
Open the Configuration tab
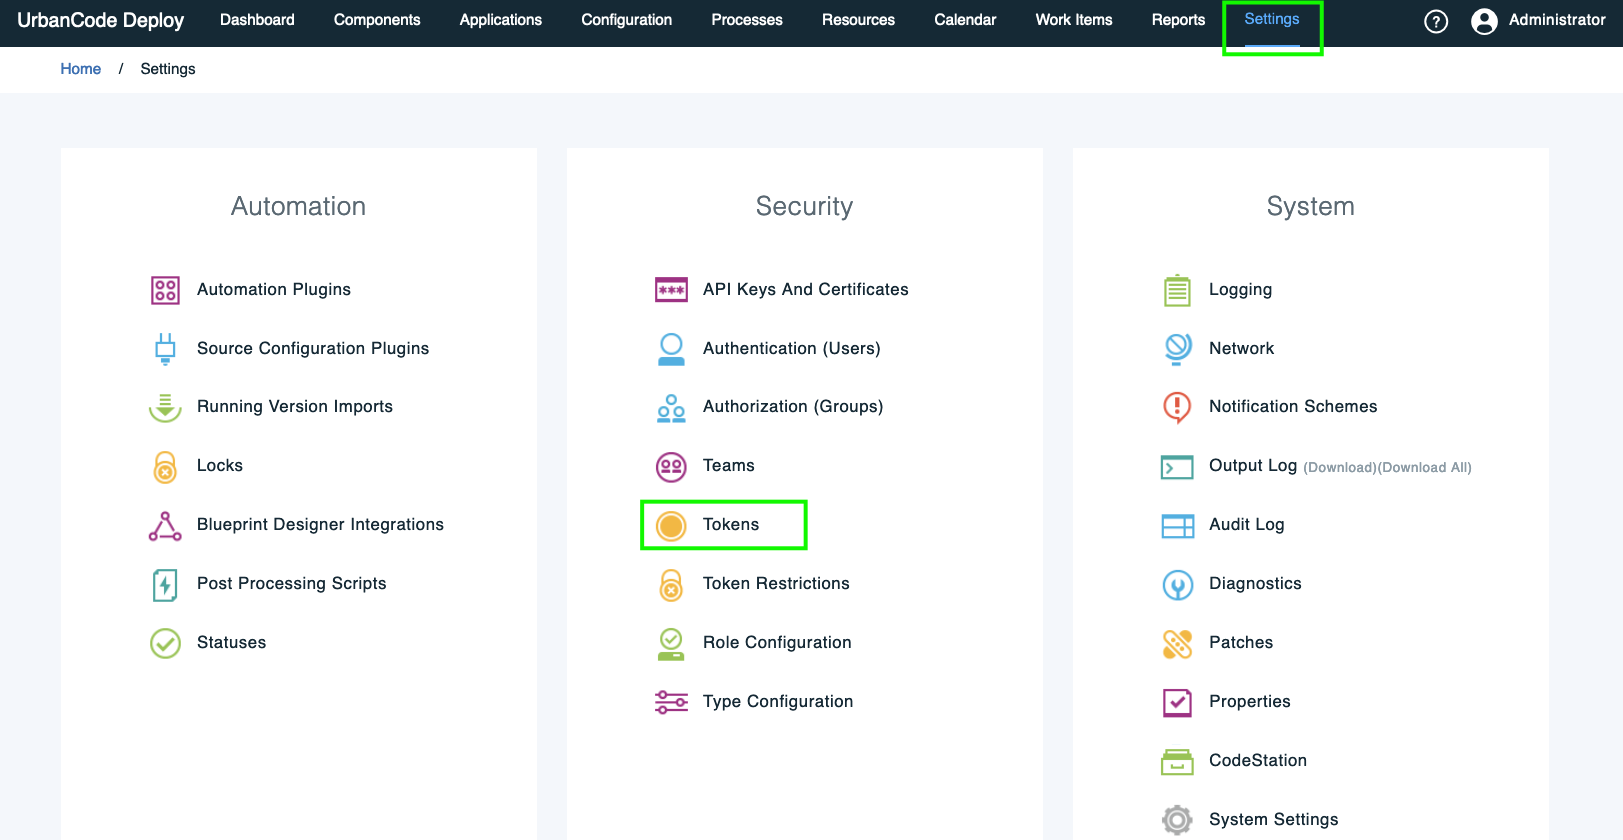627,20
